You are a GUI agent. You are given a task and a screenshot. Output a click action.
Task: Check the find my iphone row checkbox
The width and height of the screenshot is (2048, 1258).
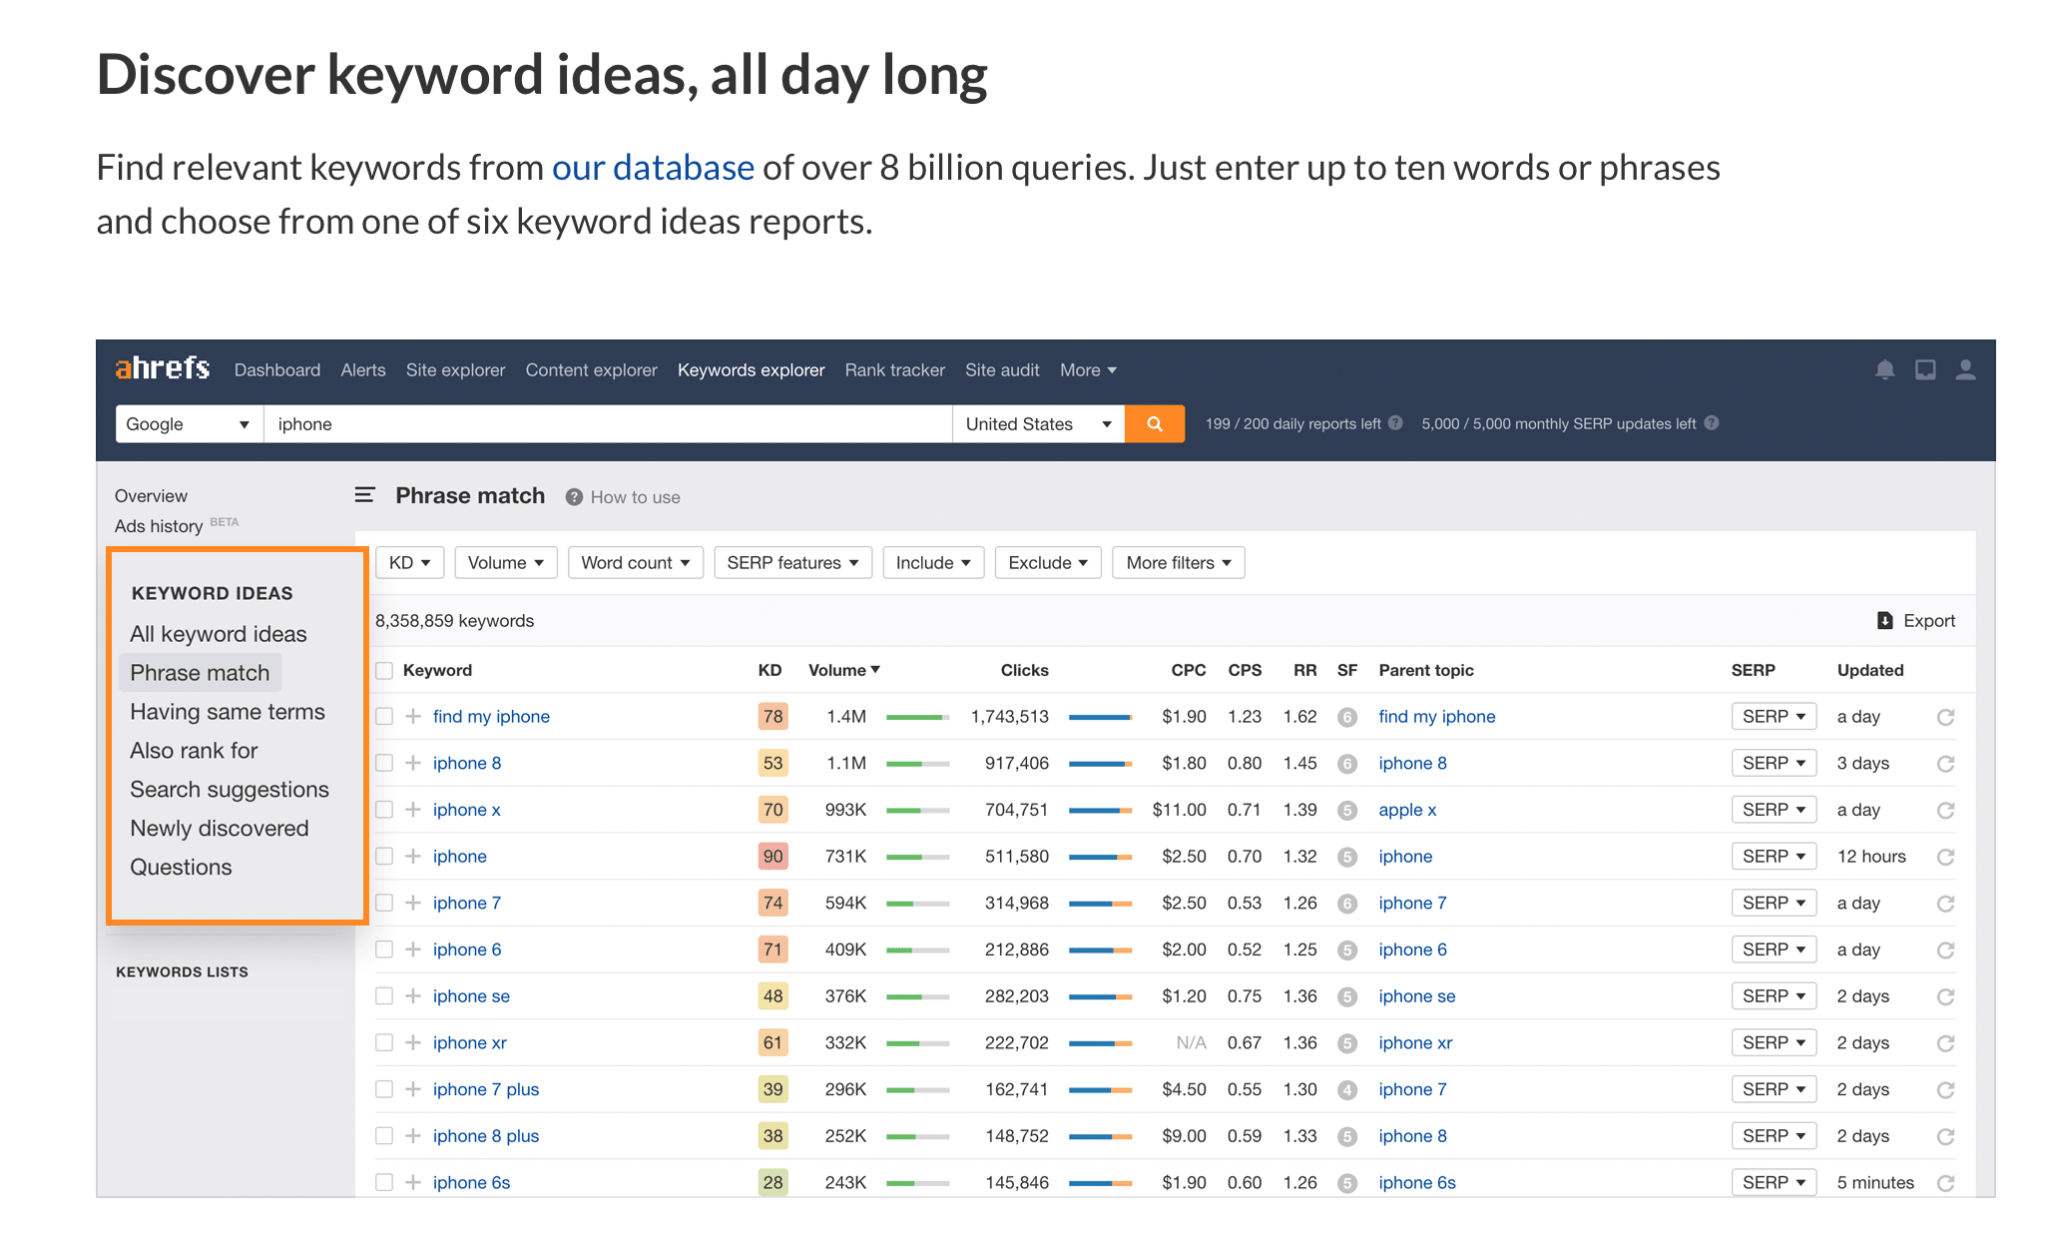tap(384, 716)
